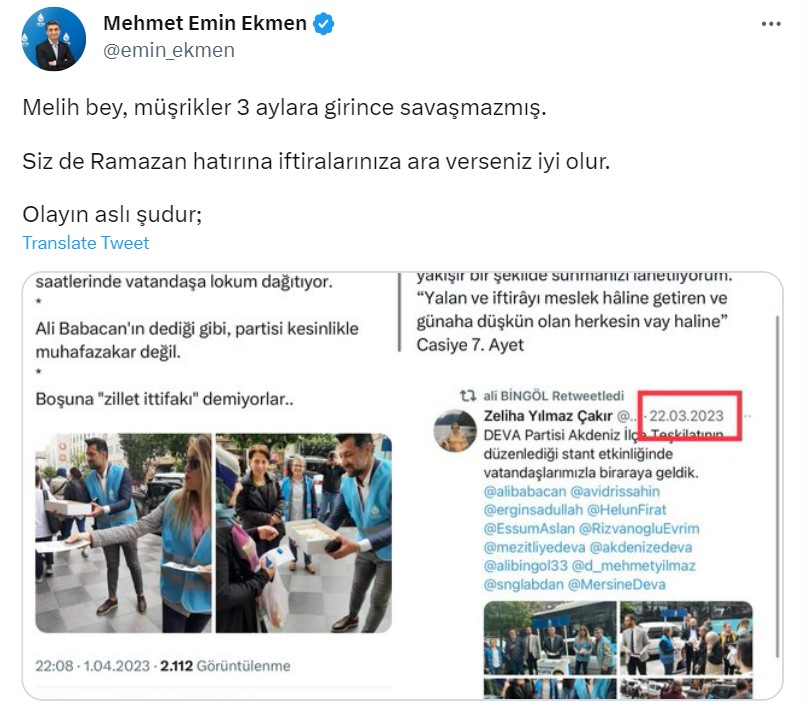Open the street crowd photo thumbnail

(686, 638)
